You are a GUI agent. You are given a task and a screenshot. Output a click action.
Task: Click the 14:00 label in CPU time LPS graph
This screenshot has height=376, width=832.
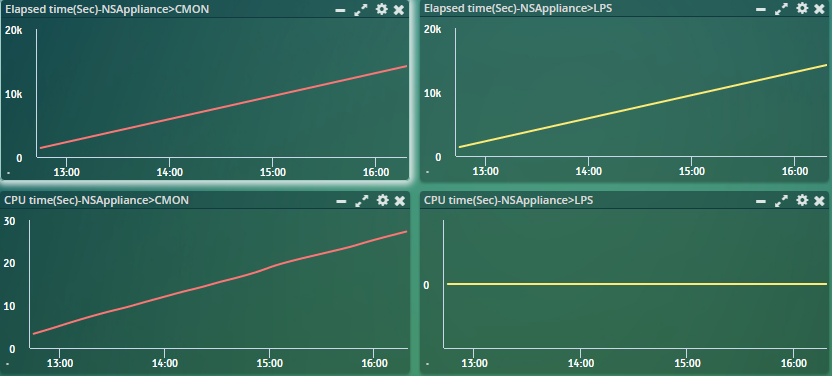(x=582, y=364)
